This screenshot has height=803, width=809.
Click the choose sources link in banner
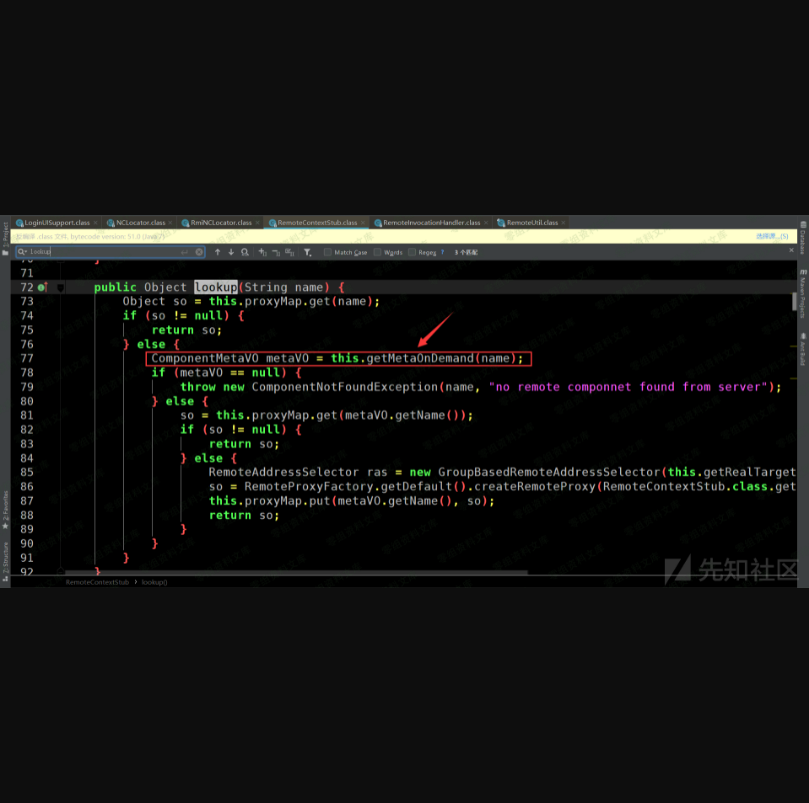click(769, 237)
